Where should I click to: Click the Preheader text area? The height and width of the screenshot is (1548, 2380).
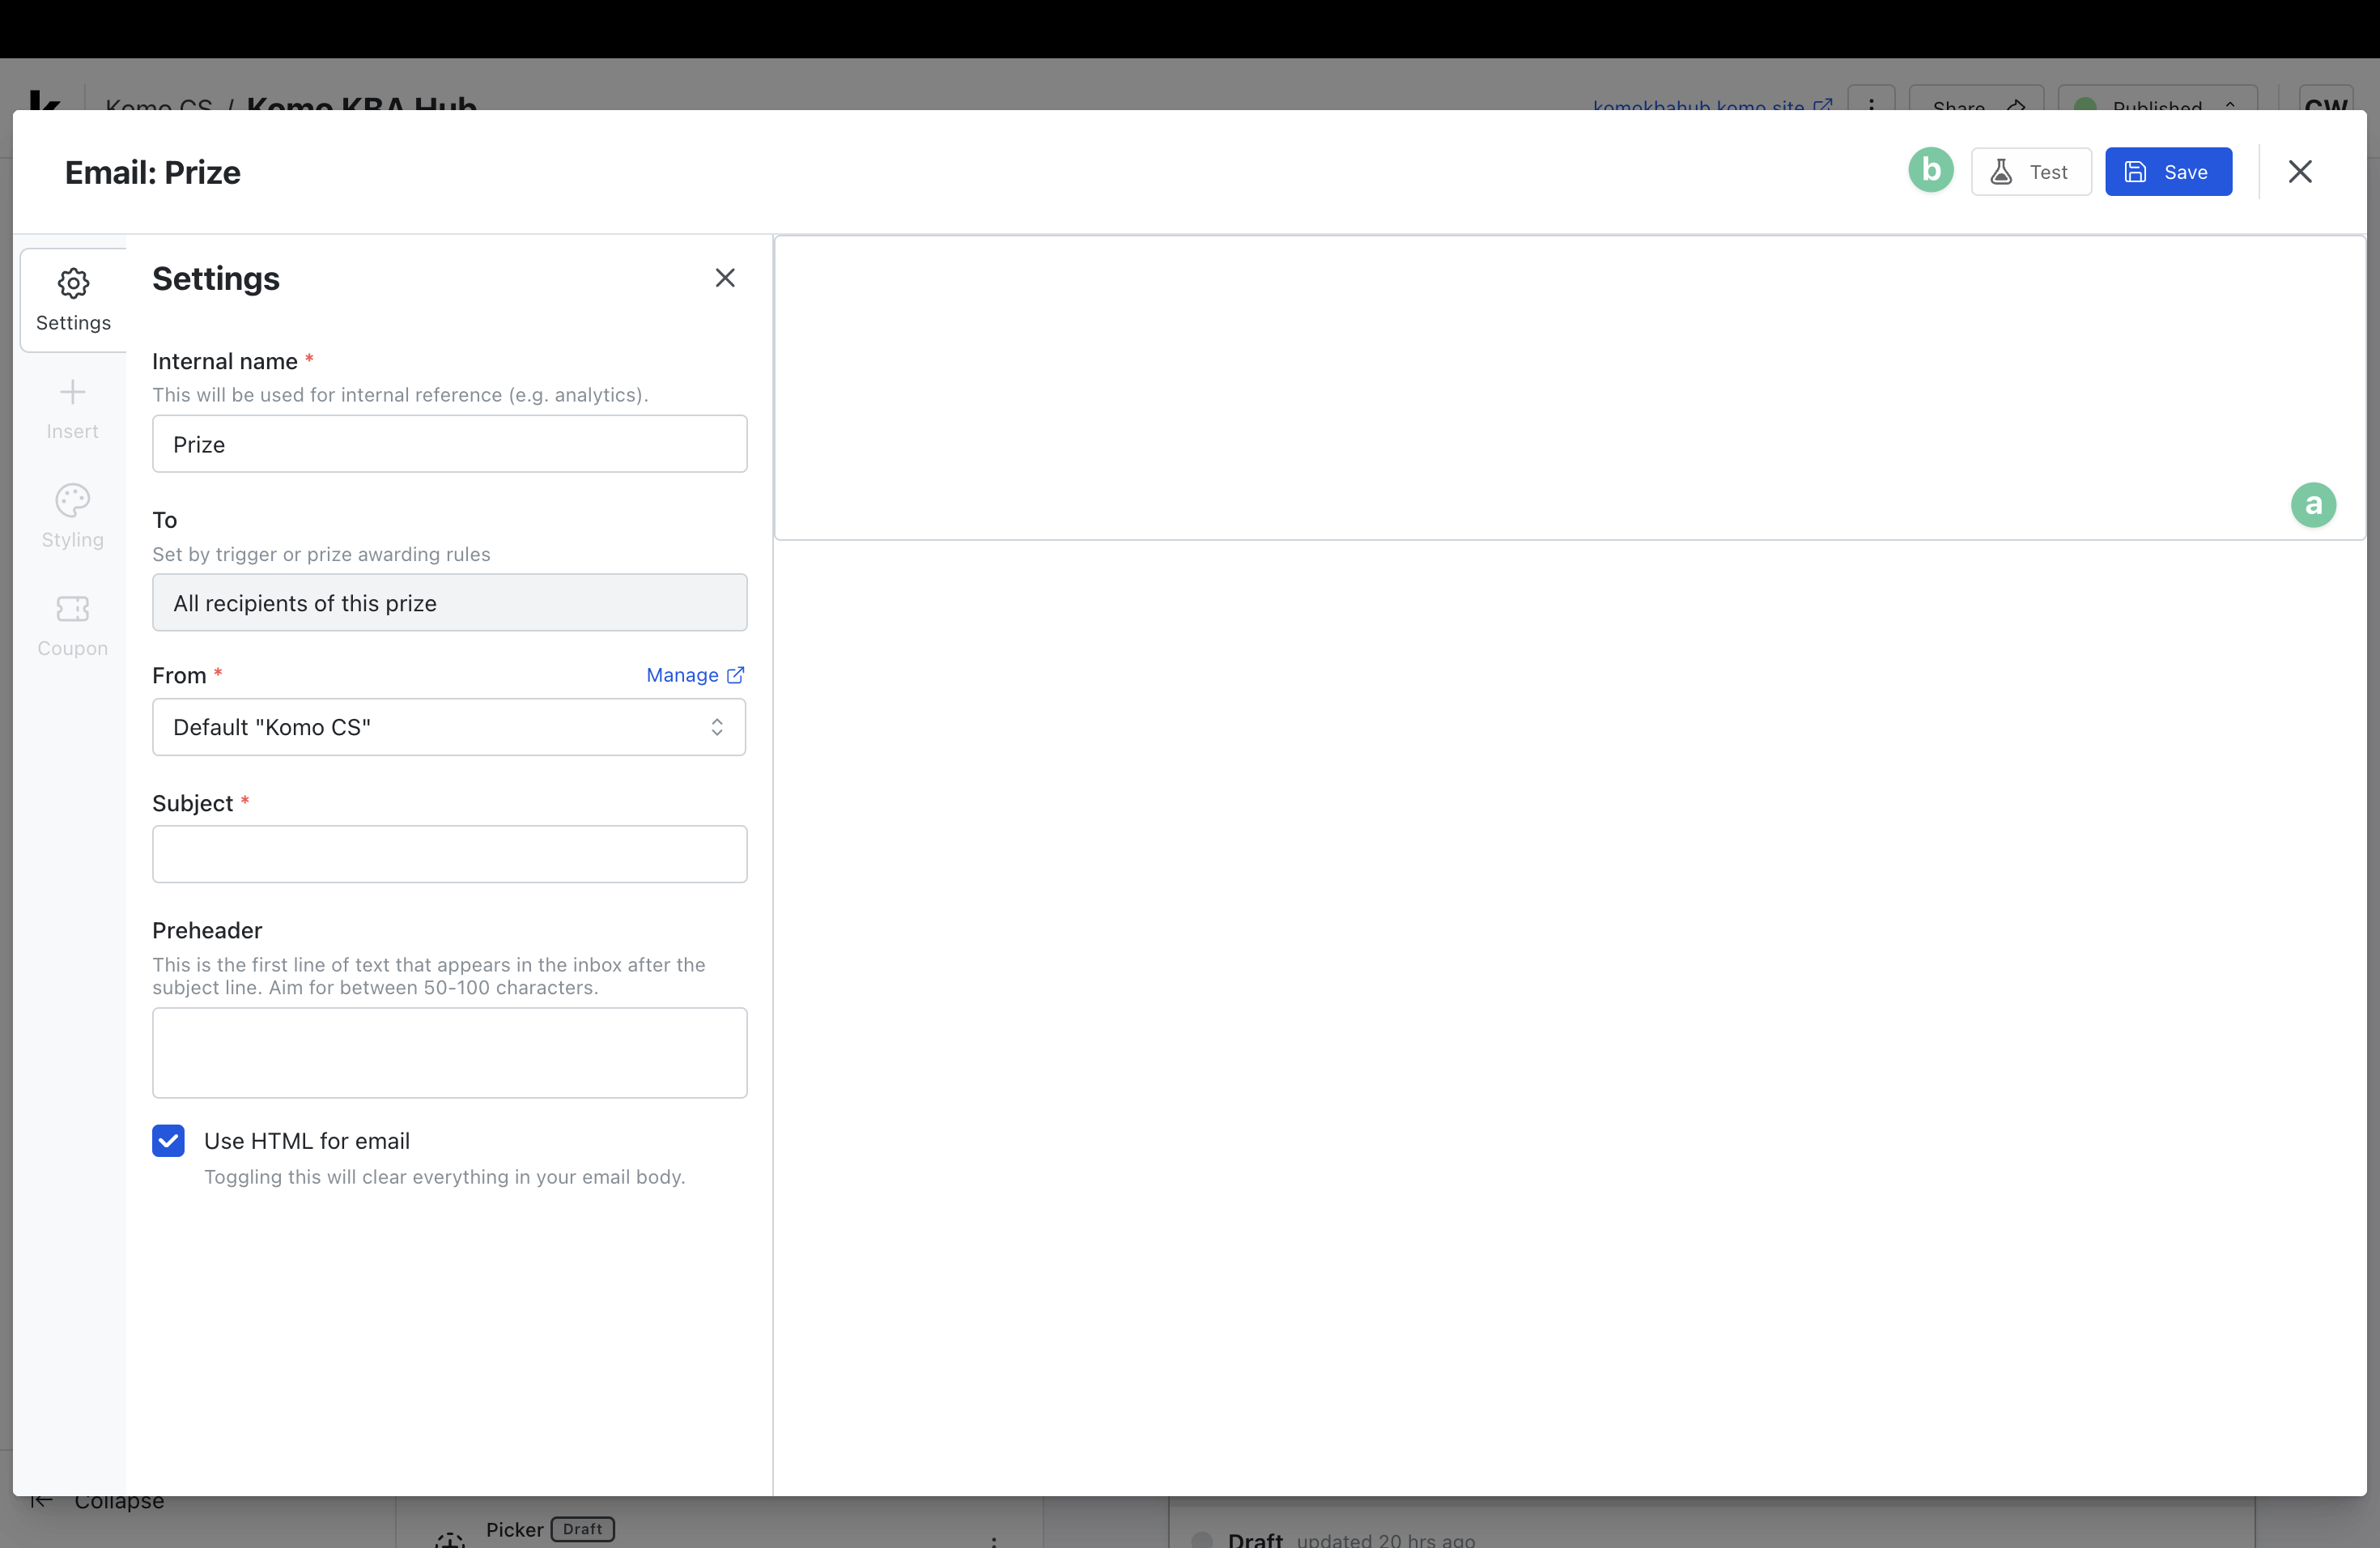(x=449, y=1052)
